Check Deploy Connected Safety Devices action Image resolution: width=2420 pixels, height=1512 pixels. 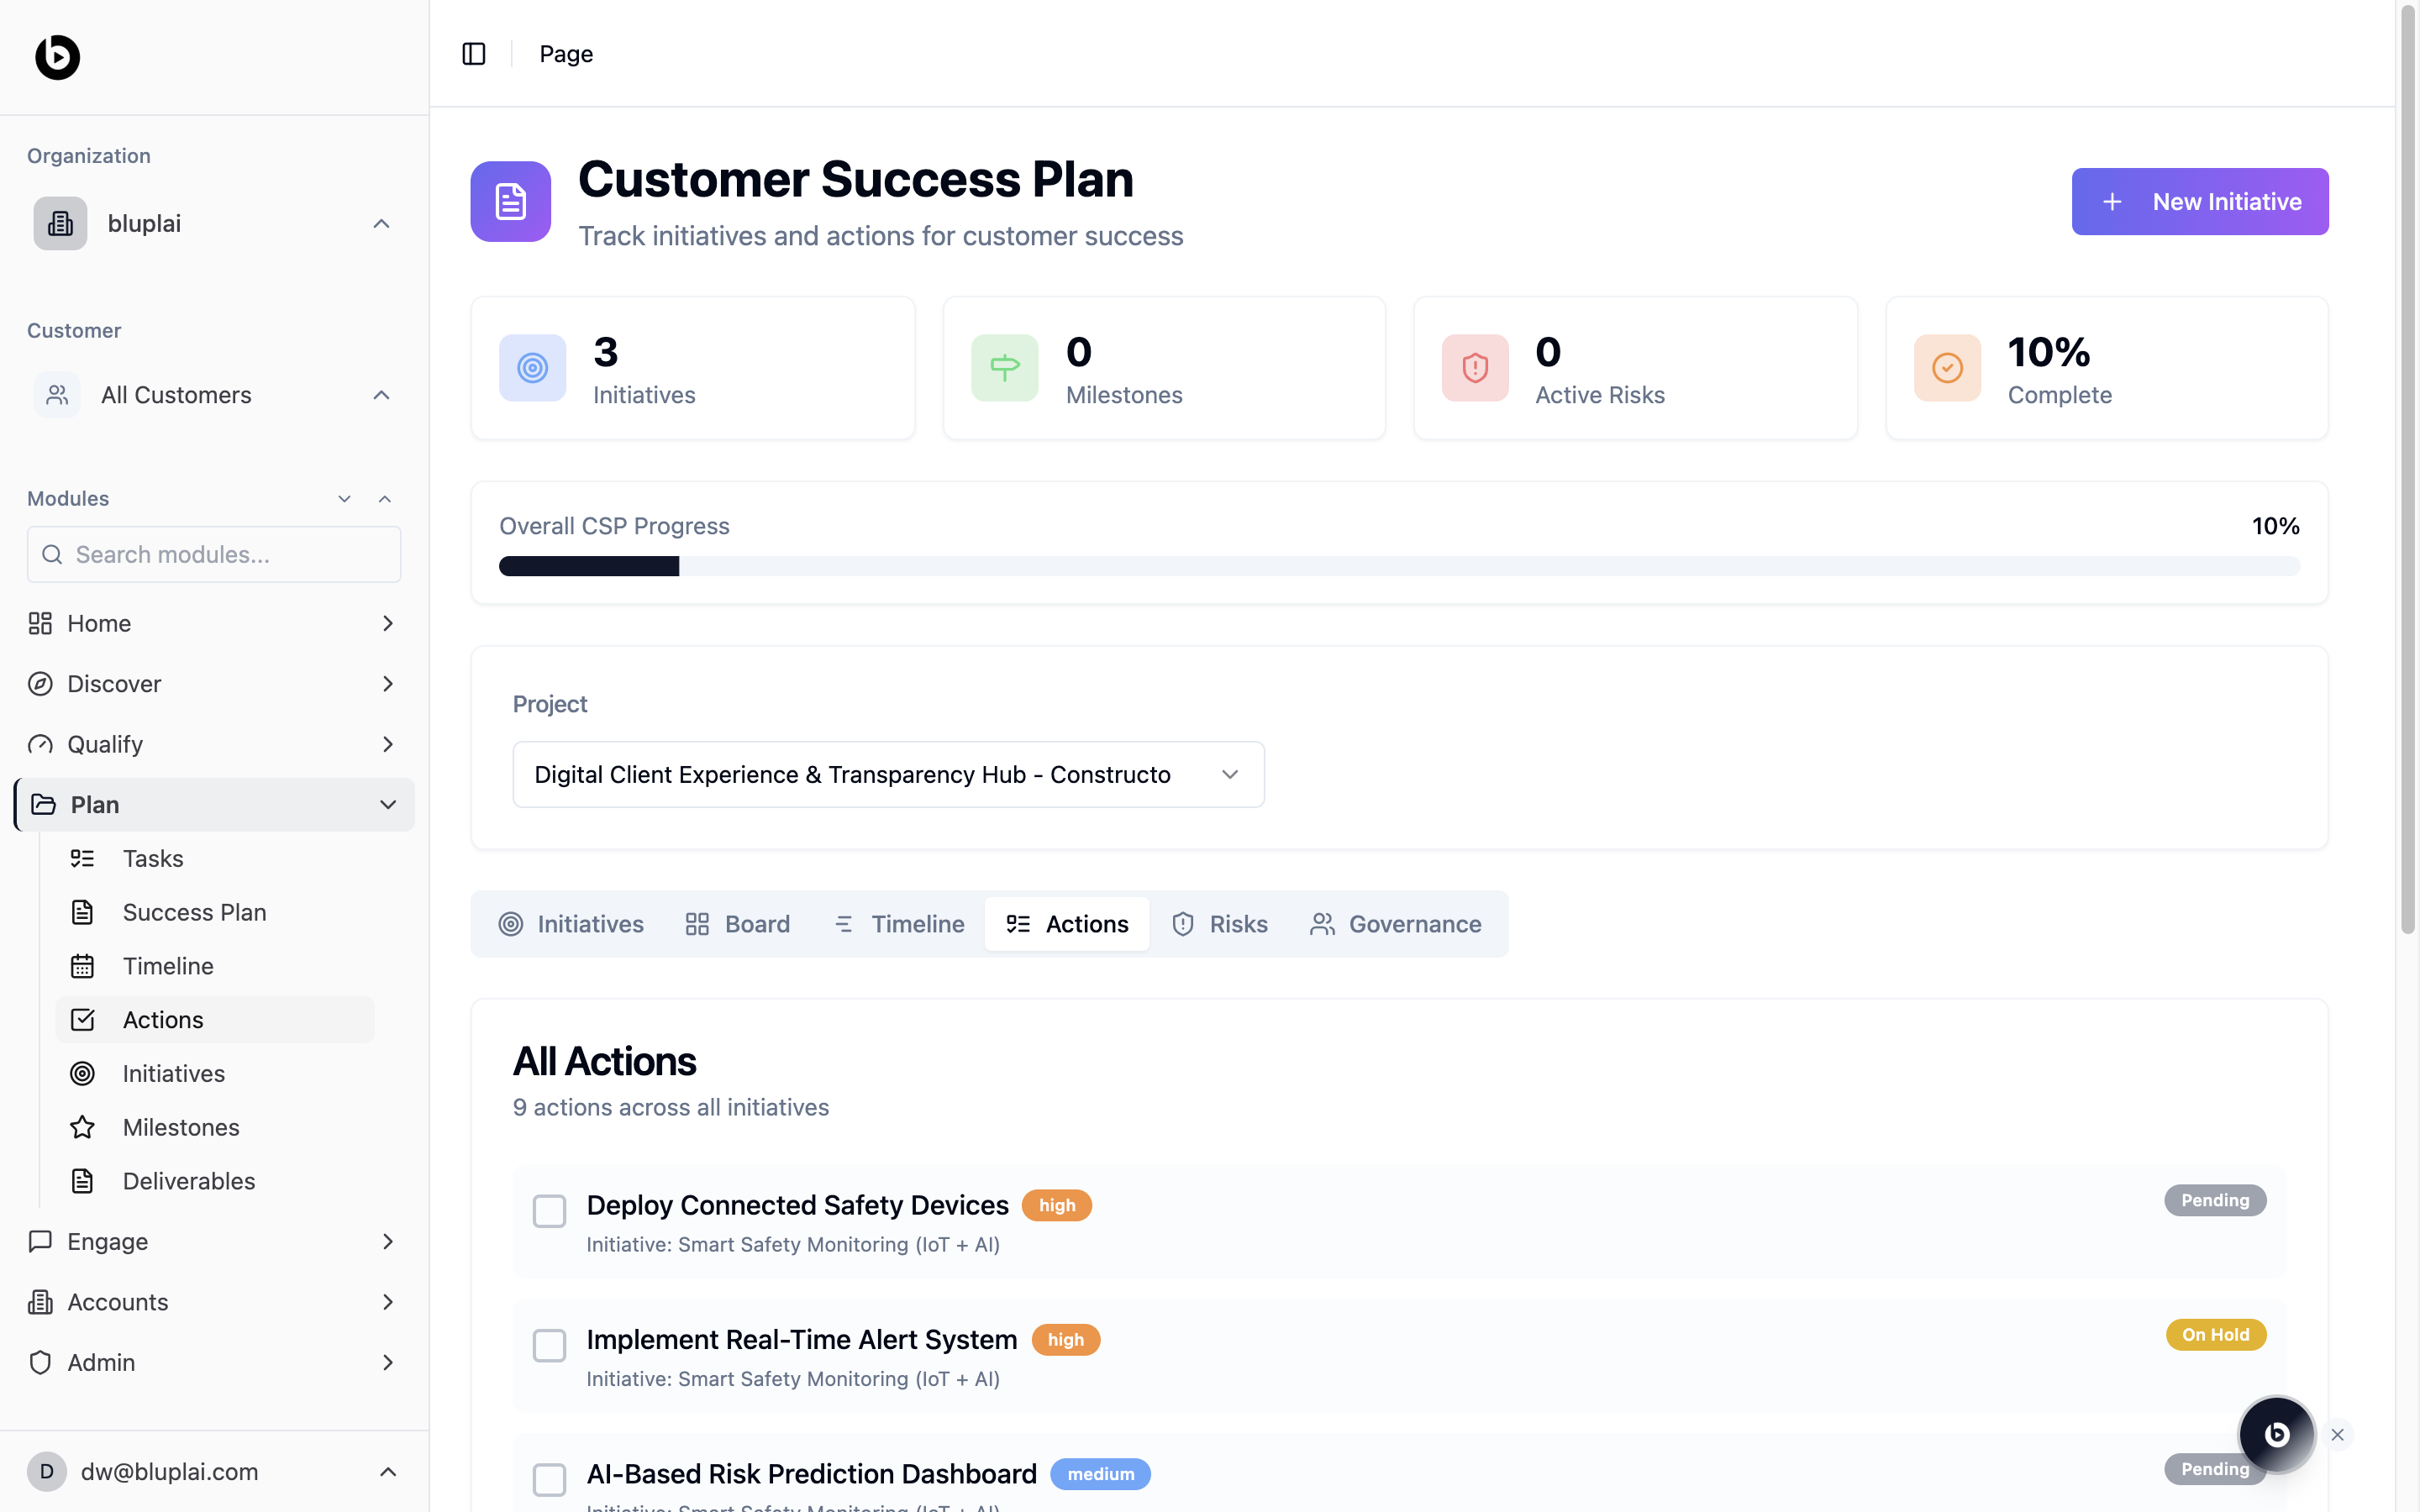coord(549,1211)
